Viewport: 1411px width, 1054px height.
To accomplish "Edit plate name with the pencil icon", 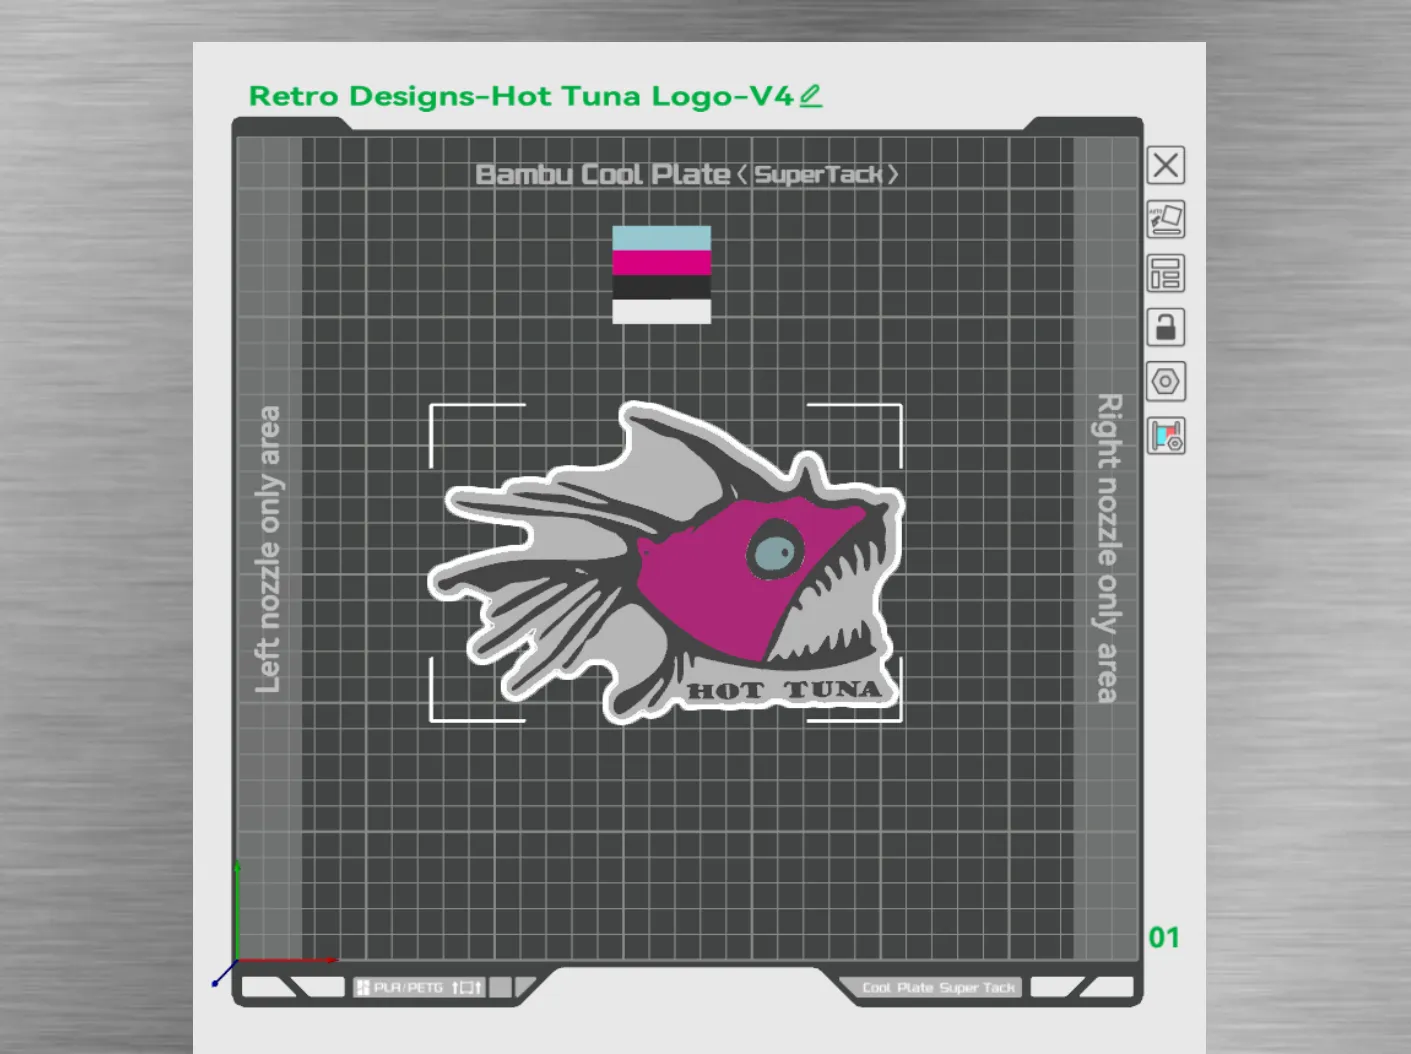I will (811, 96).
